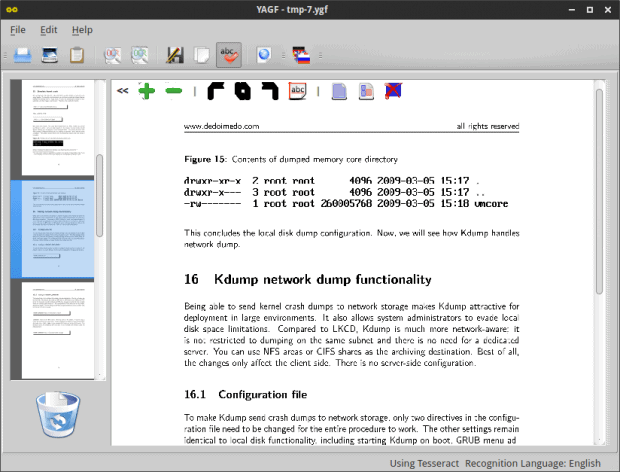
Task: Select the highlighted middle page thumbnail
Action: 58,228
